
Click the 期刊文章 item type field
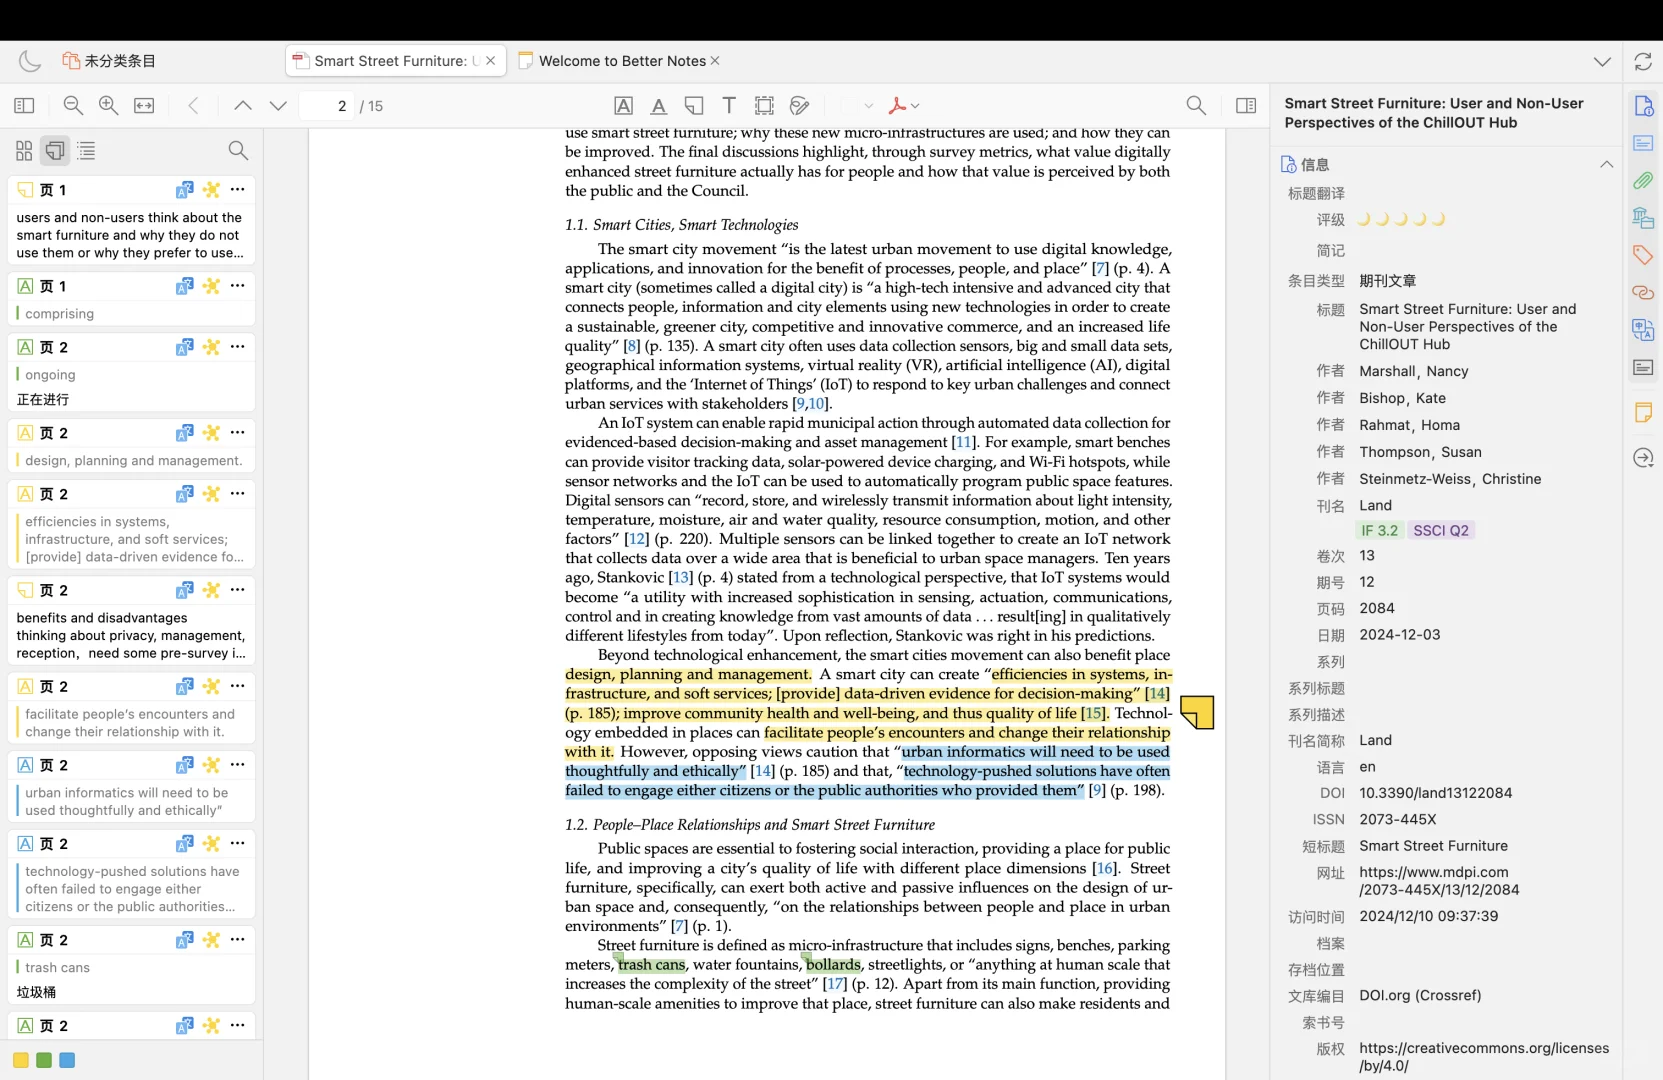[1387, 281]
